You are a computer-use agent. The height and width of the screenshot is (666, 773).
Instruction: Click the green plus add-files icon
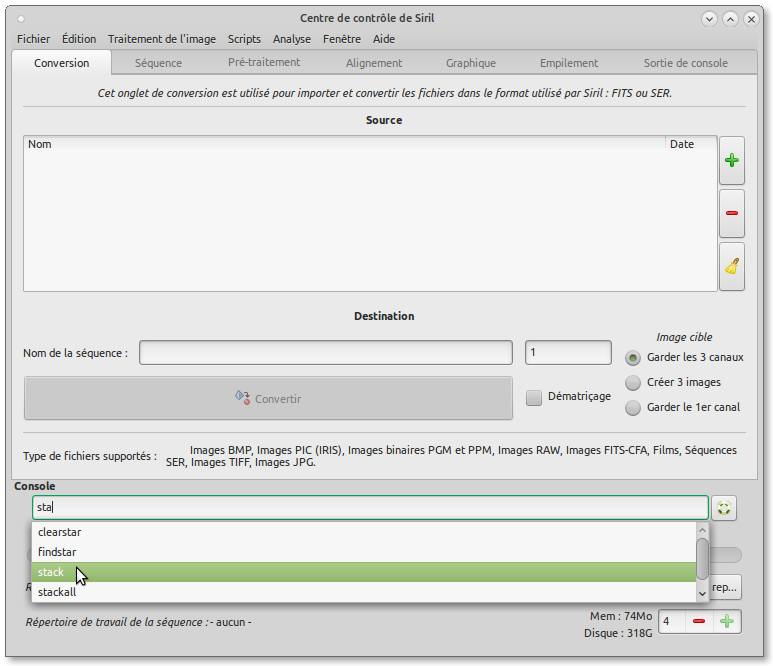731,161
